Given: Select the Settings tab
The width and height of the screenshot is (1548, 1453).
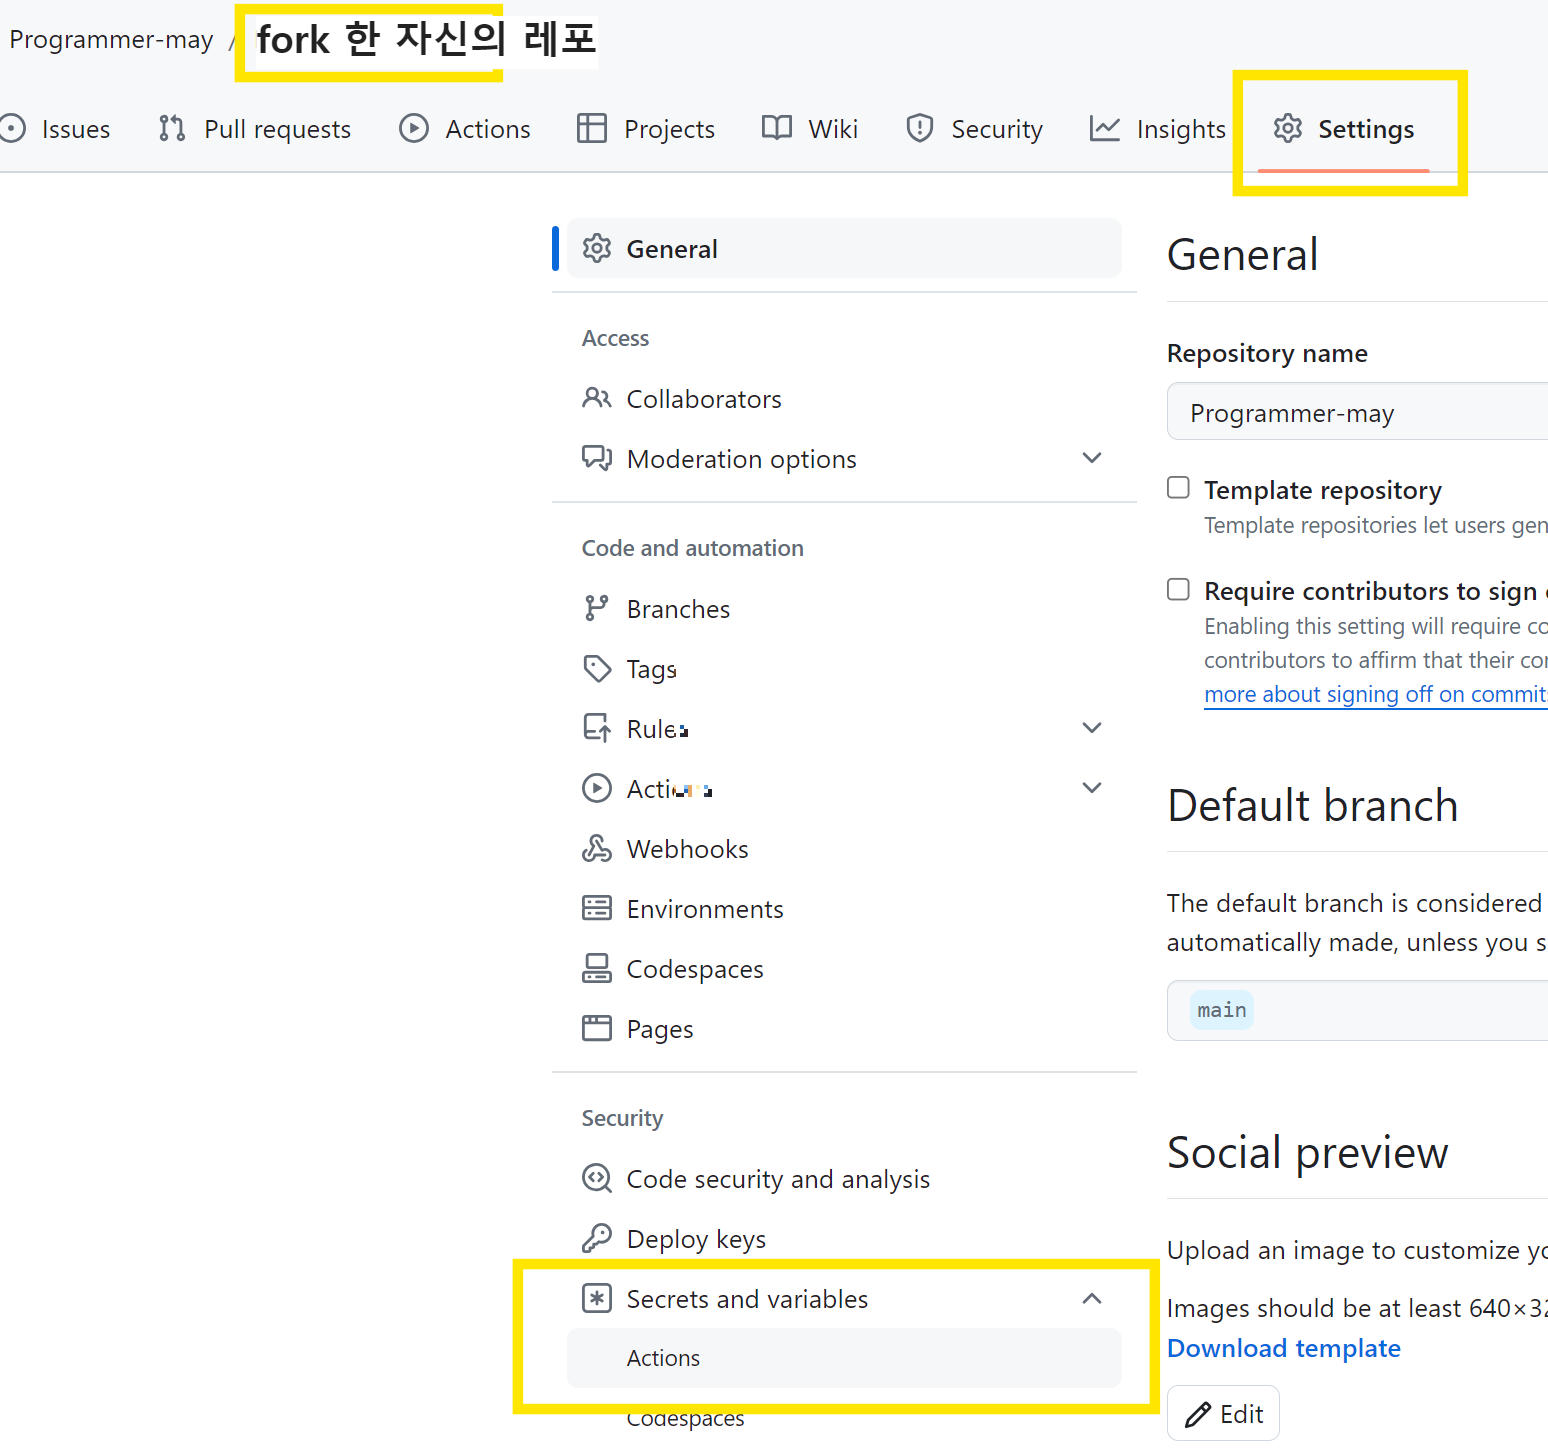Looking at the screenshot, I should (x=1343, y=129).
